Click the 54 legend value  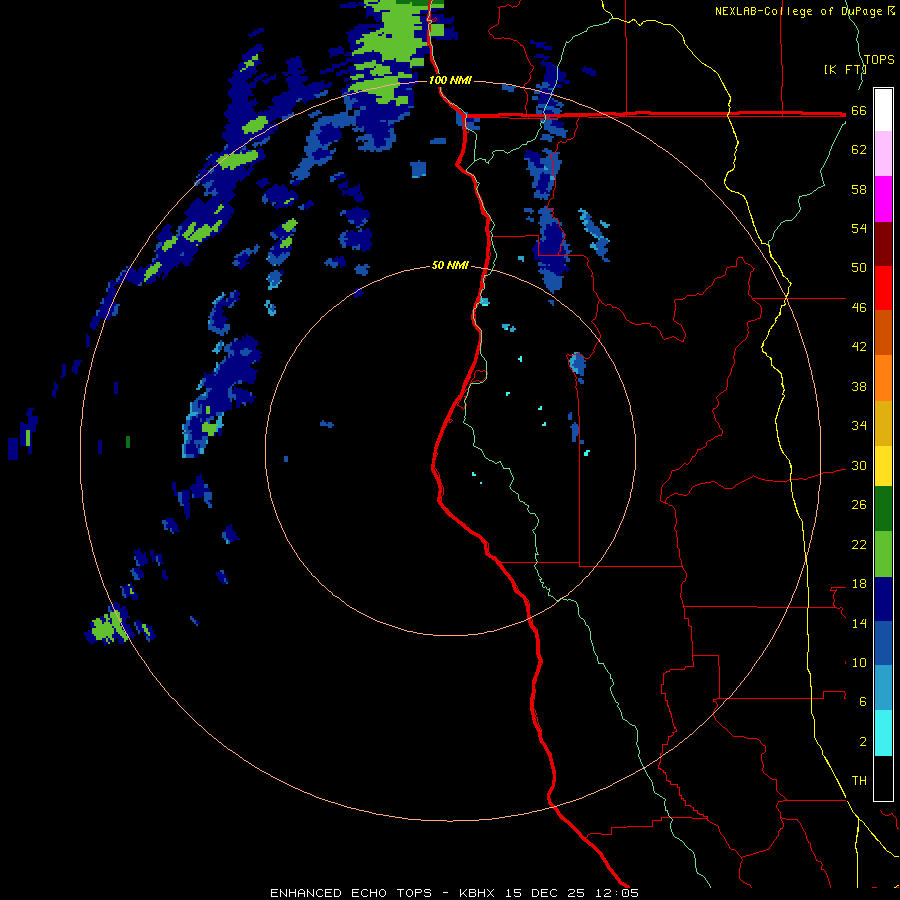859,228
